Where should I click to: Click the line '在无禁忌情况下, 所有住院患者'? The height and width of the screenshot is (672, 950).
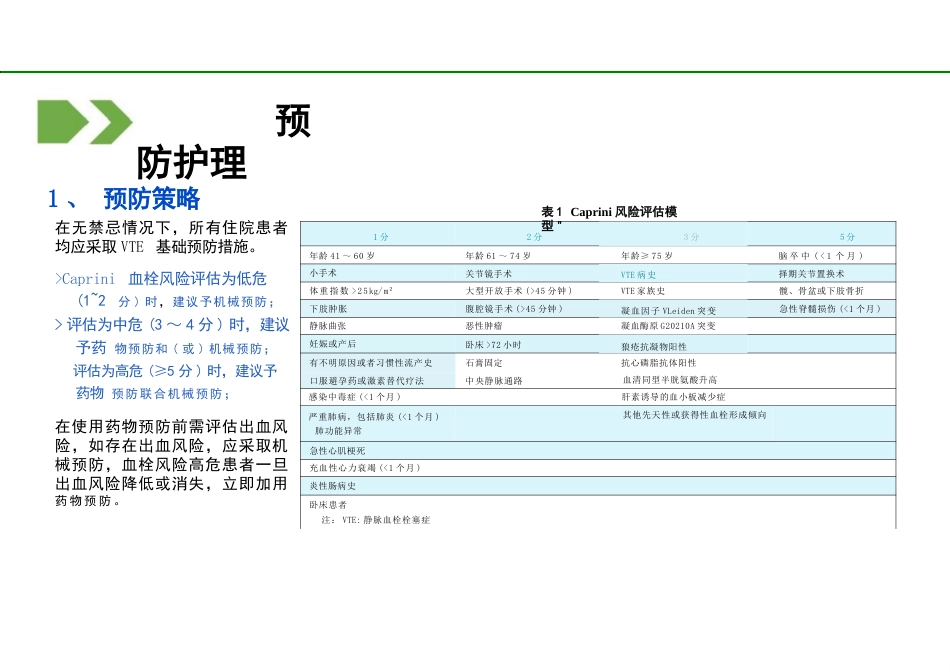tap(171, 228)
